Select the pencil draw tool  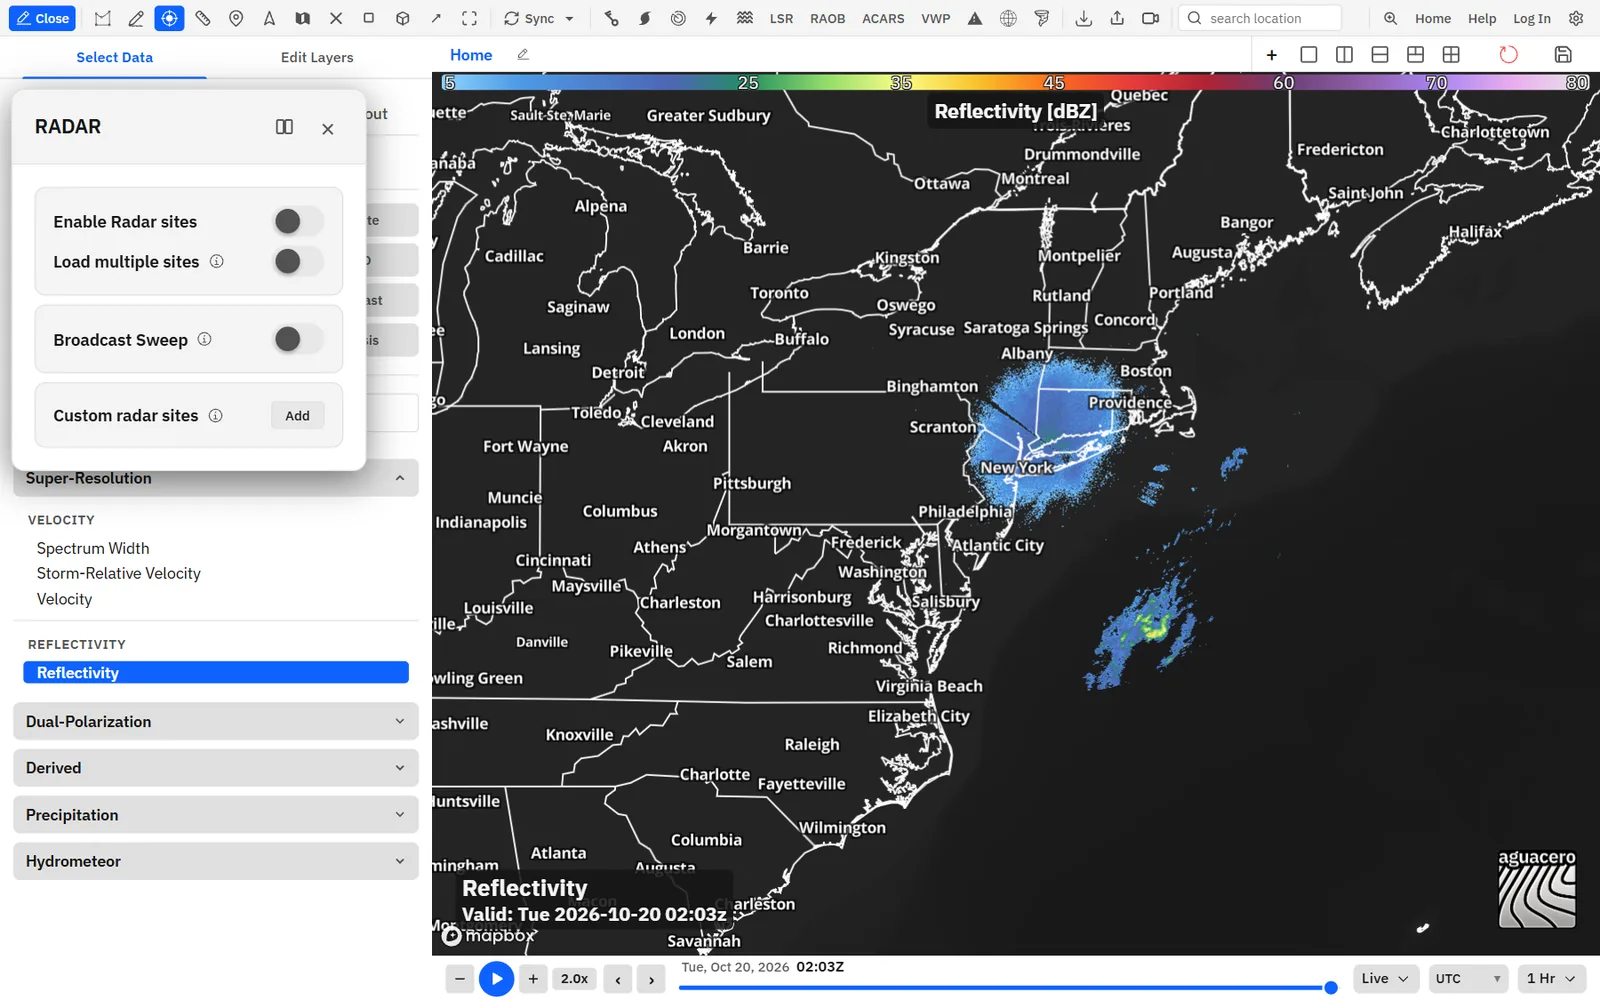click(136, 18)
